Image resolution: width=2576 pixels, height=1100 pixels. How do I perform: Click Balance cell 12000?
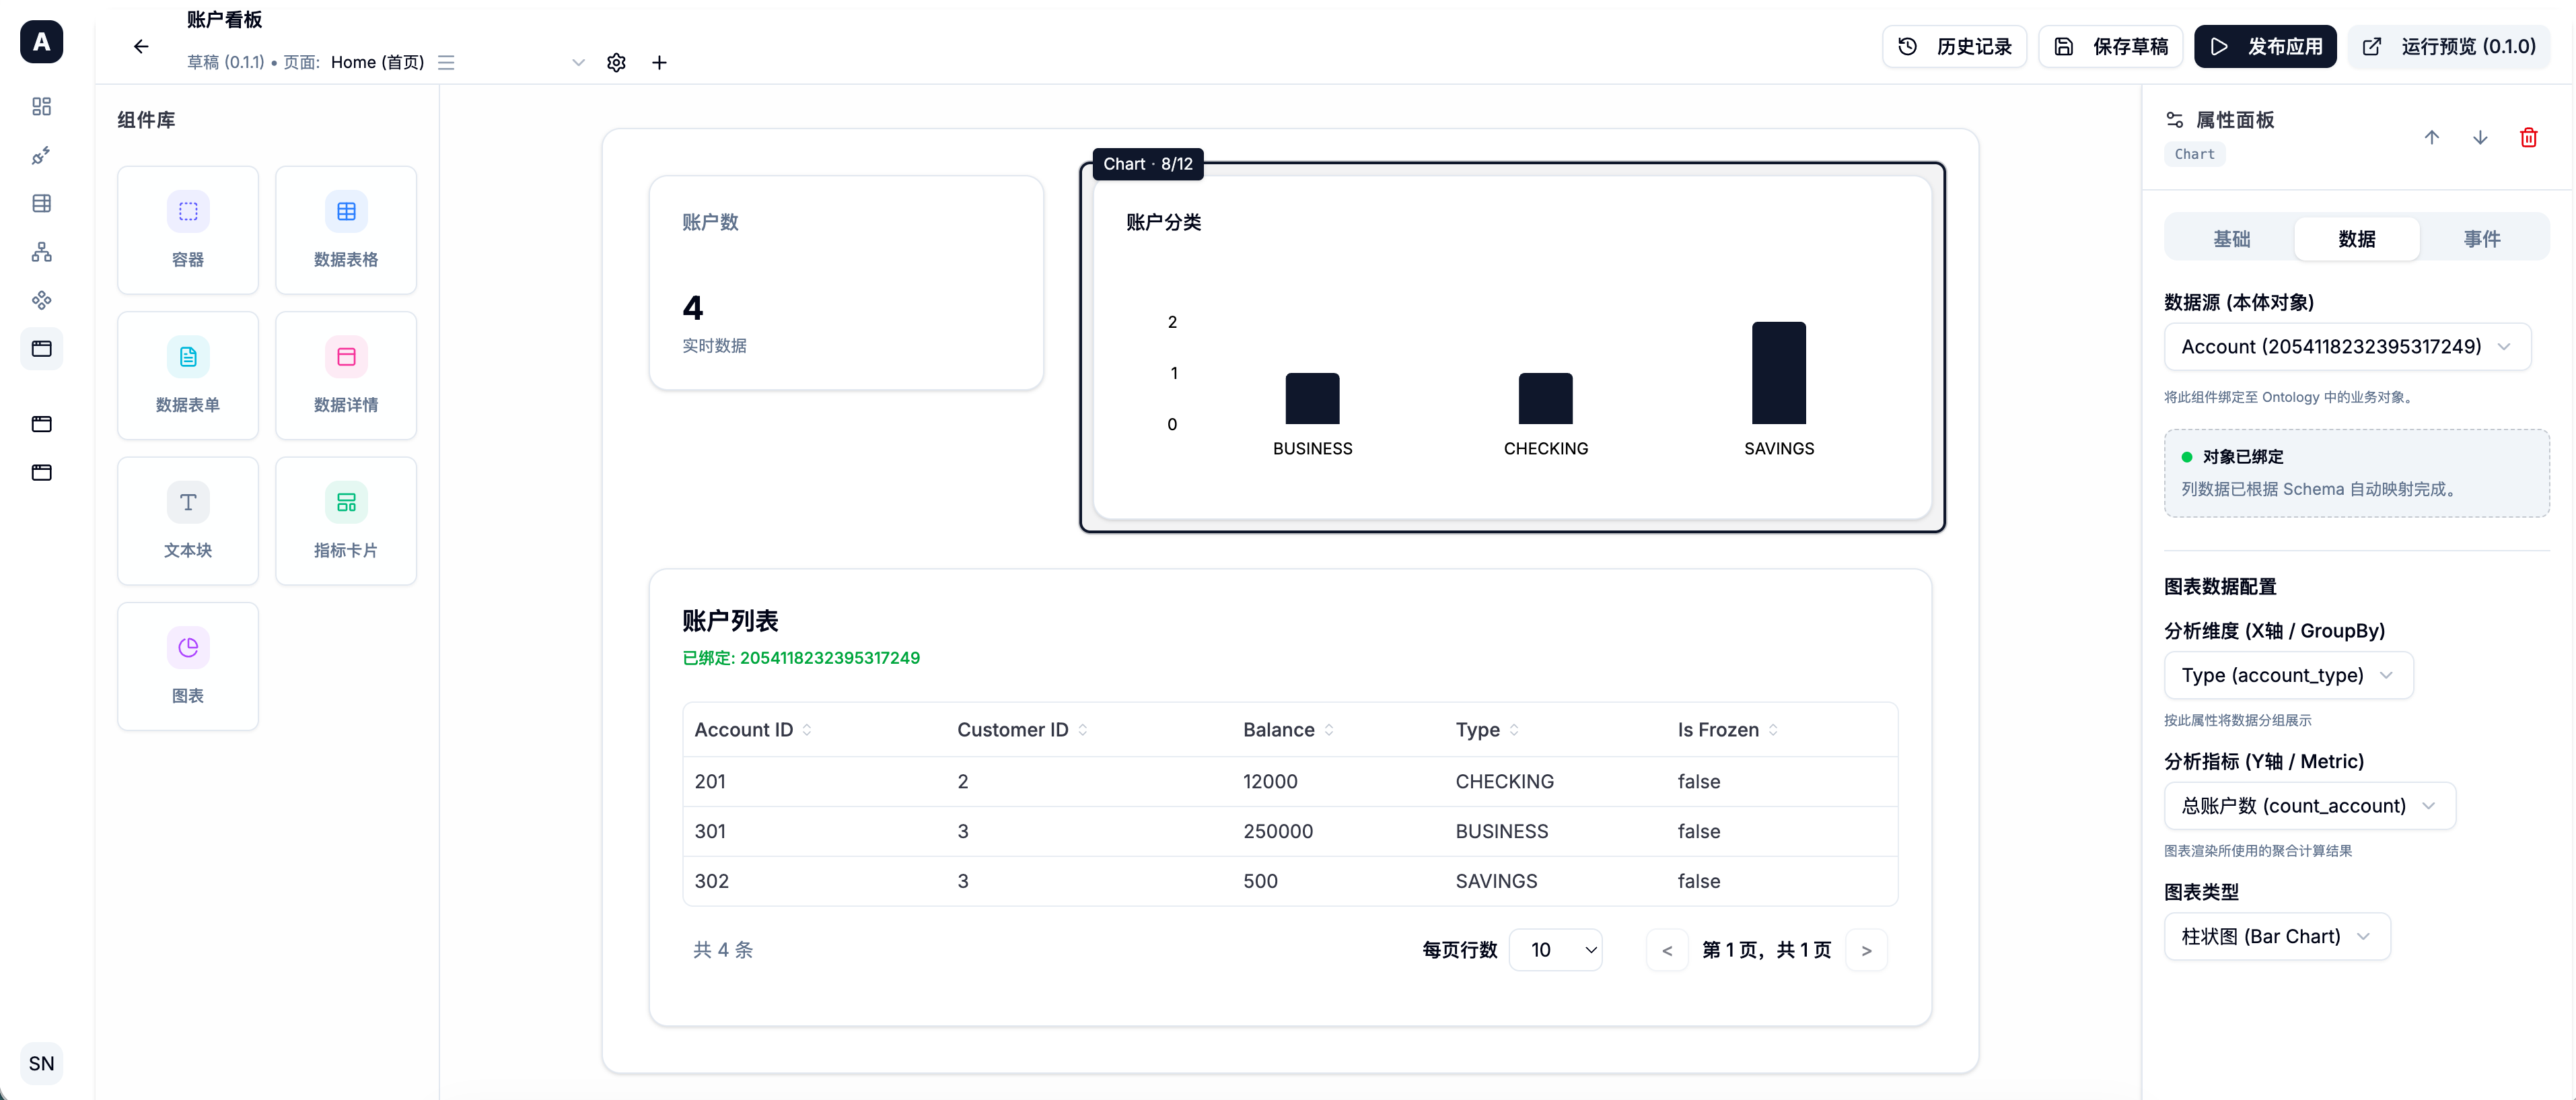point(1270,782)
